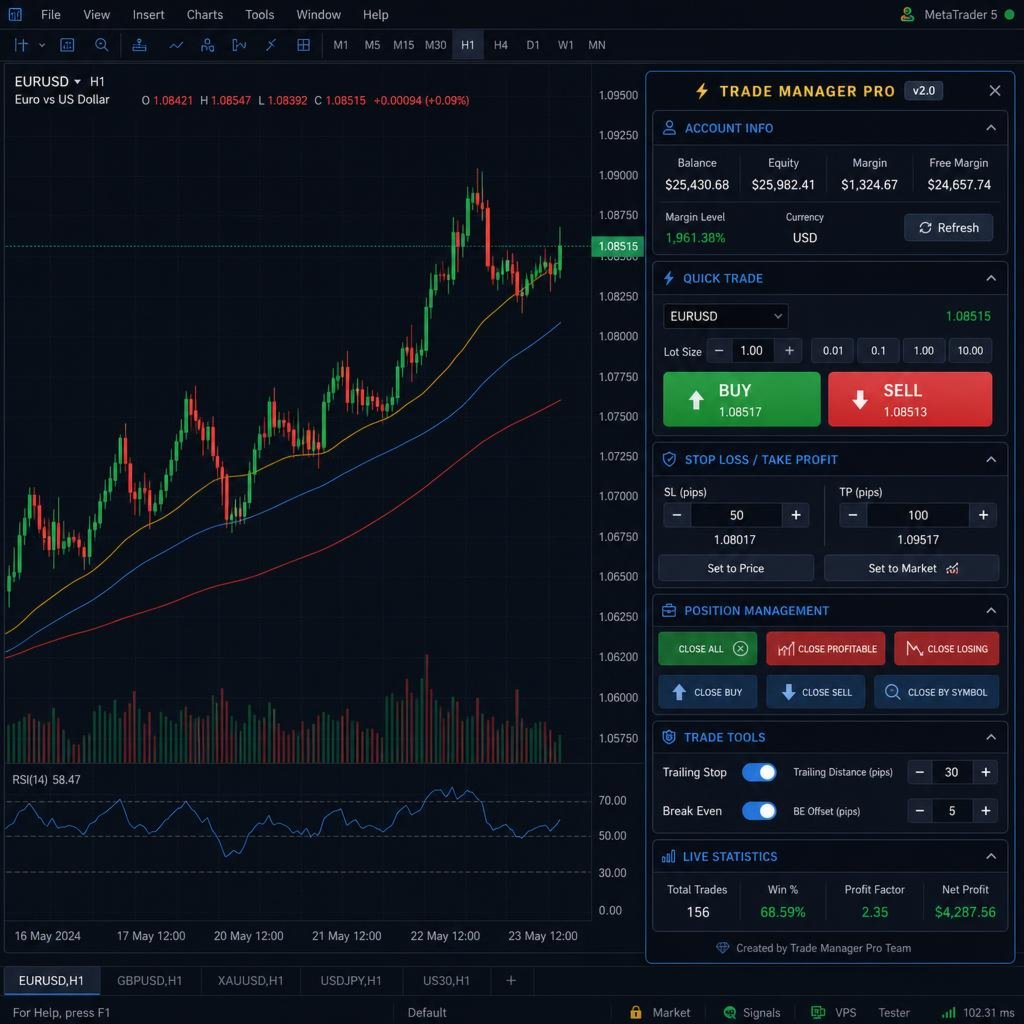This screenshot has width=1024, height=1024.
Task: Click the Refresh account button
Action: tap(948, 227)
